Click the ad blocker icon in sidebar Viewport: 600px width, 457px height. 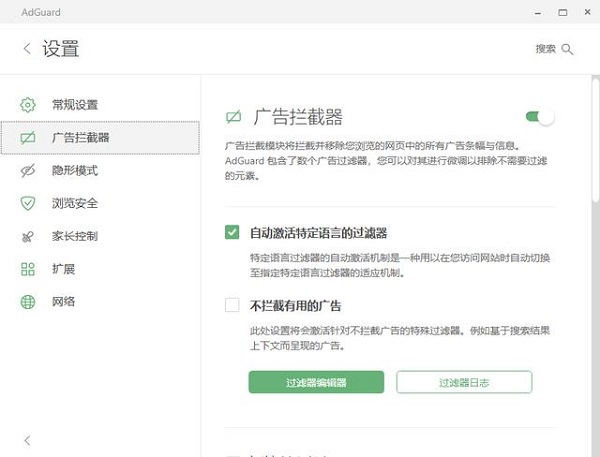tap(28, 138)
